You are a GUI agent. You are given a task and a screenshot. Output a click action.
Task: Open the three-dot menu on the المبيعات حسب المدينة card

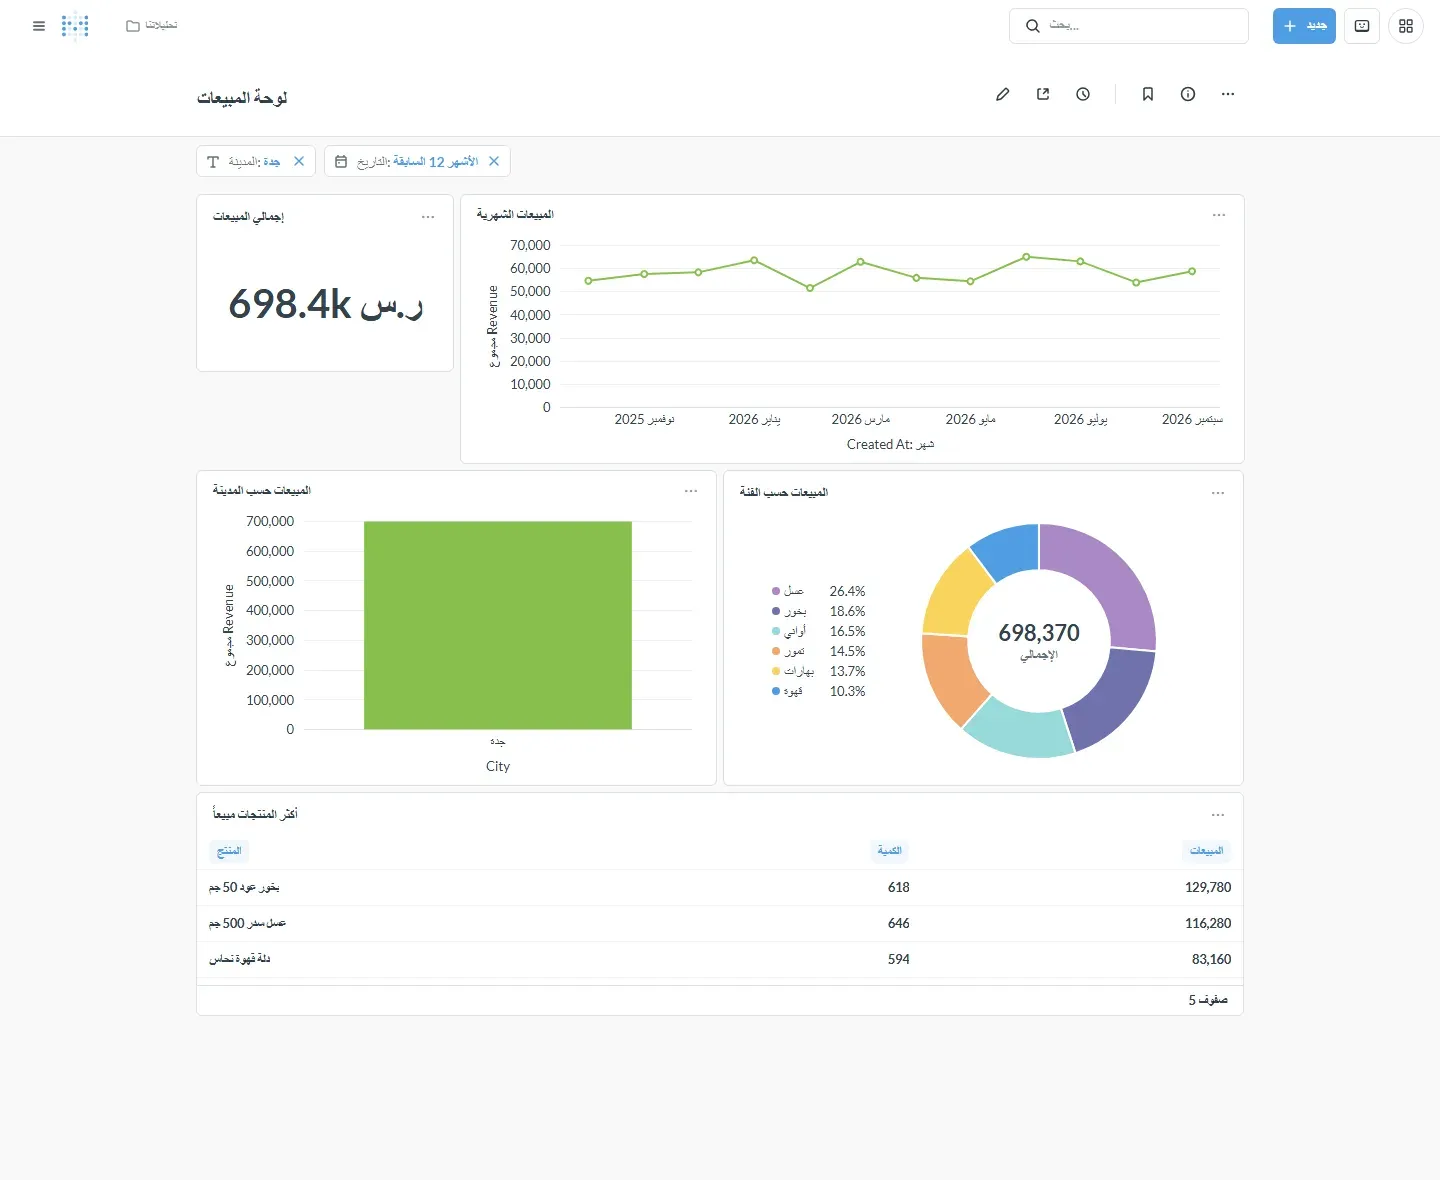click(x=691, y=491)
